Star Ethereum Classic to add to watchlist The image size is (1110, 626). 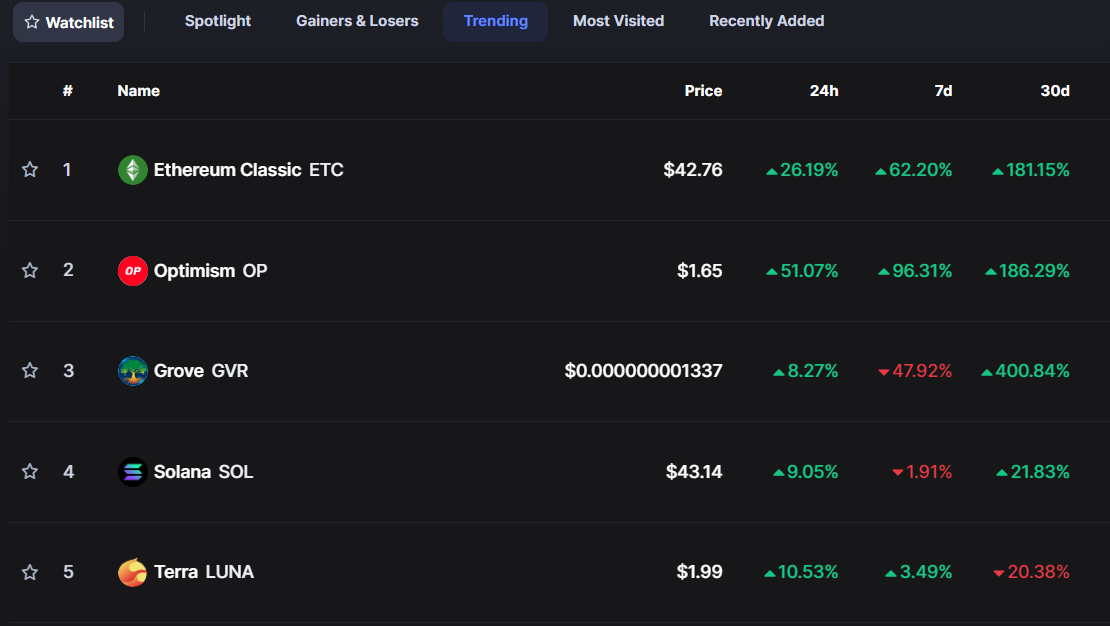pos(30,170)
